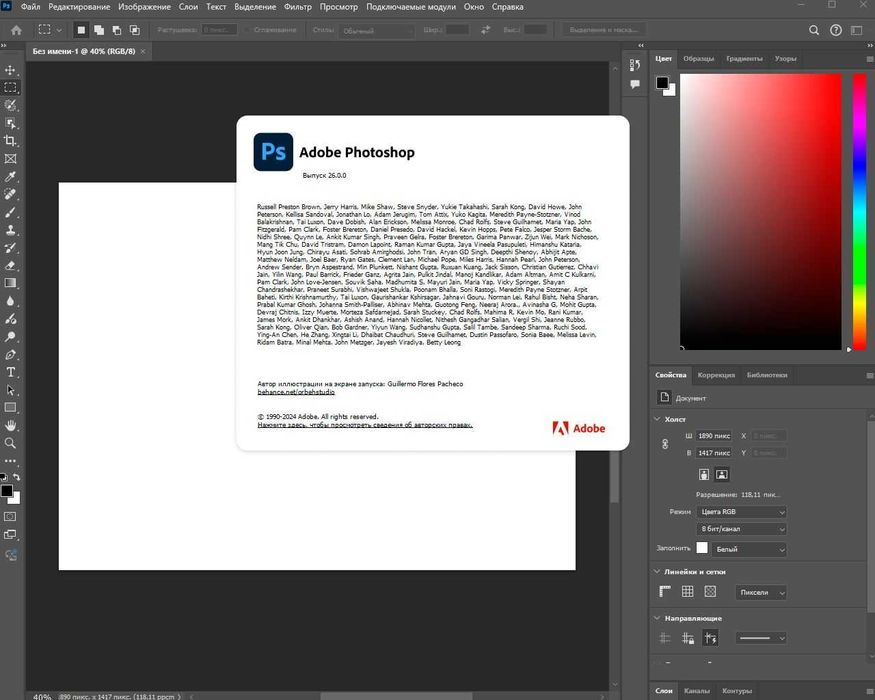Open the Help question mark icon

835,30
